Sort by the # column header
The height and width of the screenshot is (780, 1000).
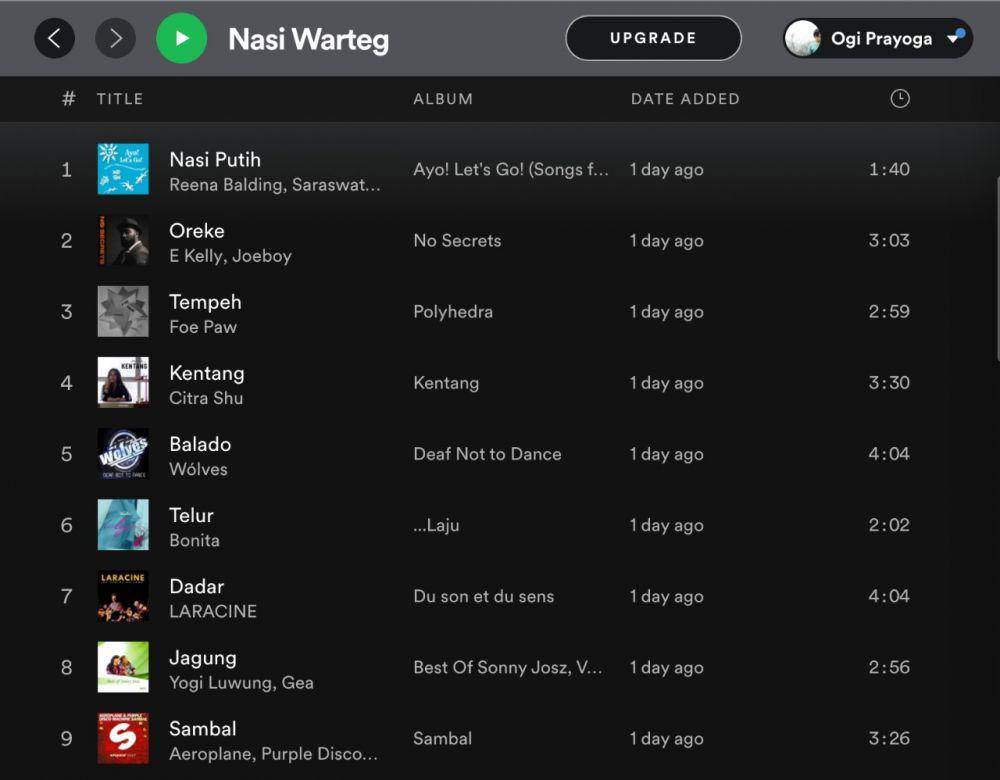click(x=68, y=99)
